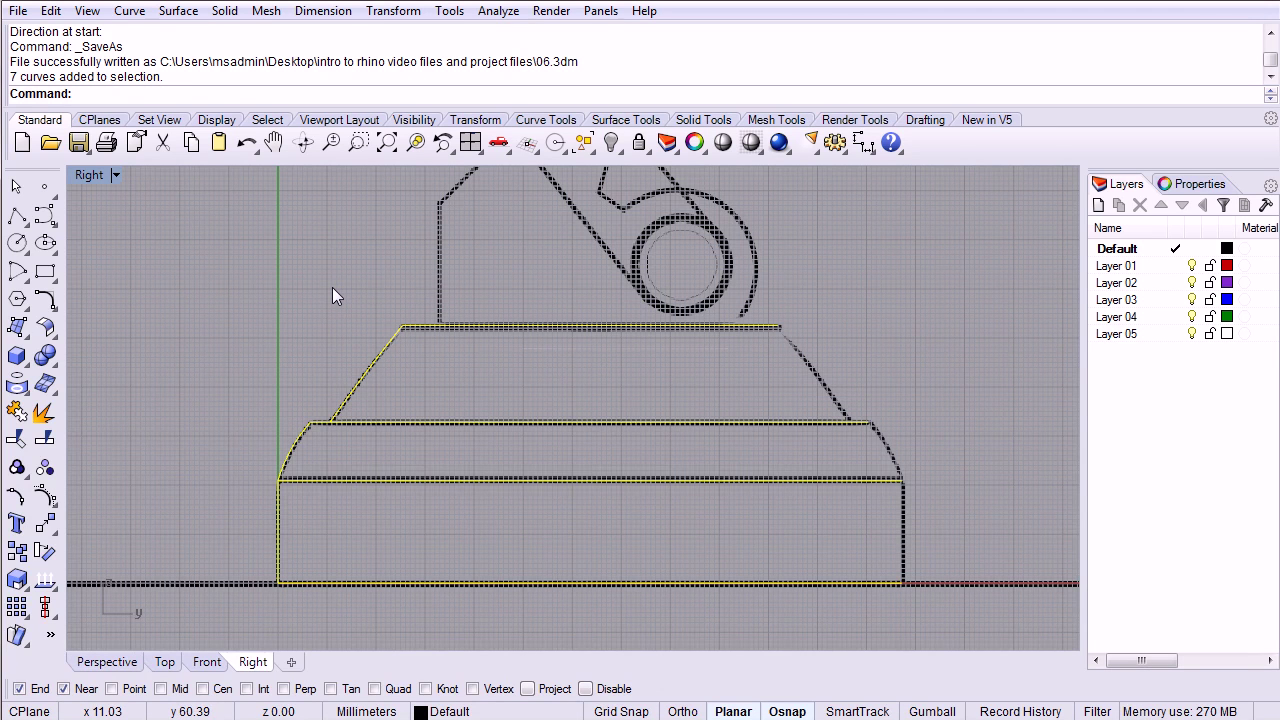Toggle SmartTrack in status bar
Image resolution: width=1280 pixels, height=720 pixels.
coord(857,712)
